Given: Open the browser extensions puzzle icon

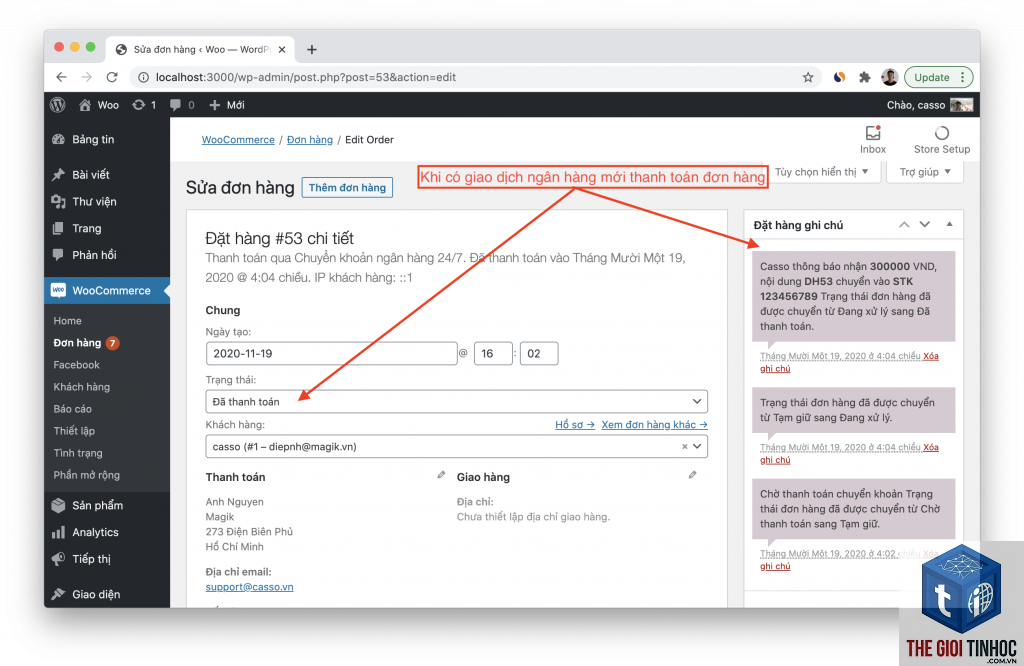Looking at the screenshot, I should 865,77.
